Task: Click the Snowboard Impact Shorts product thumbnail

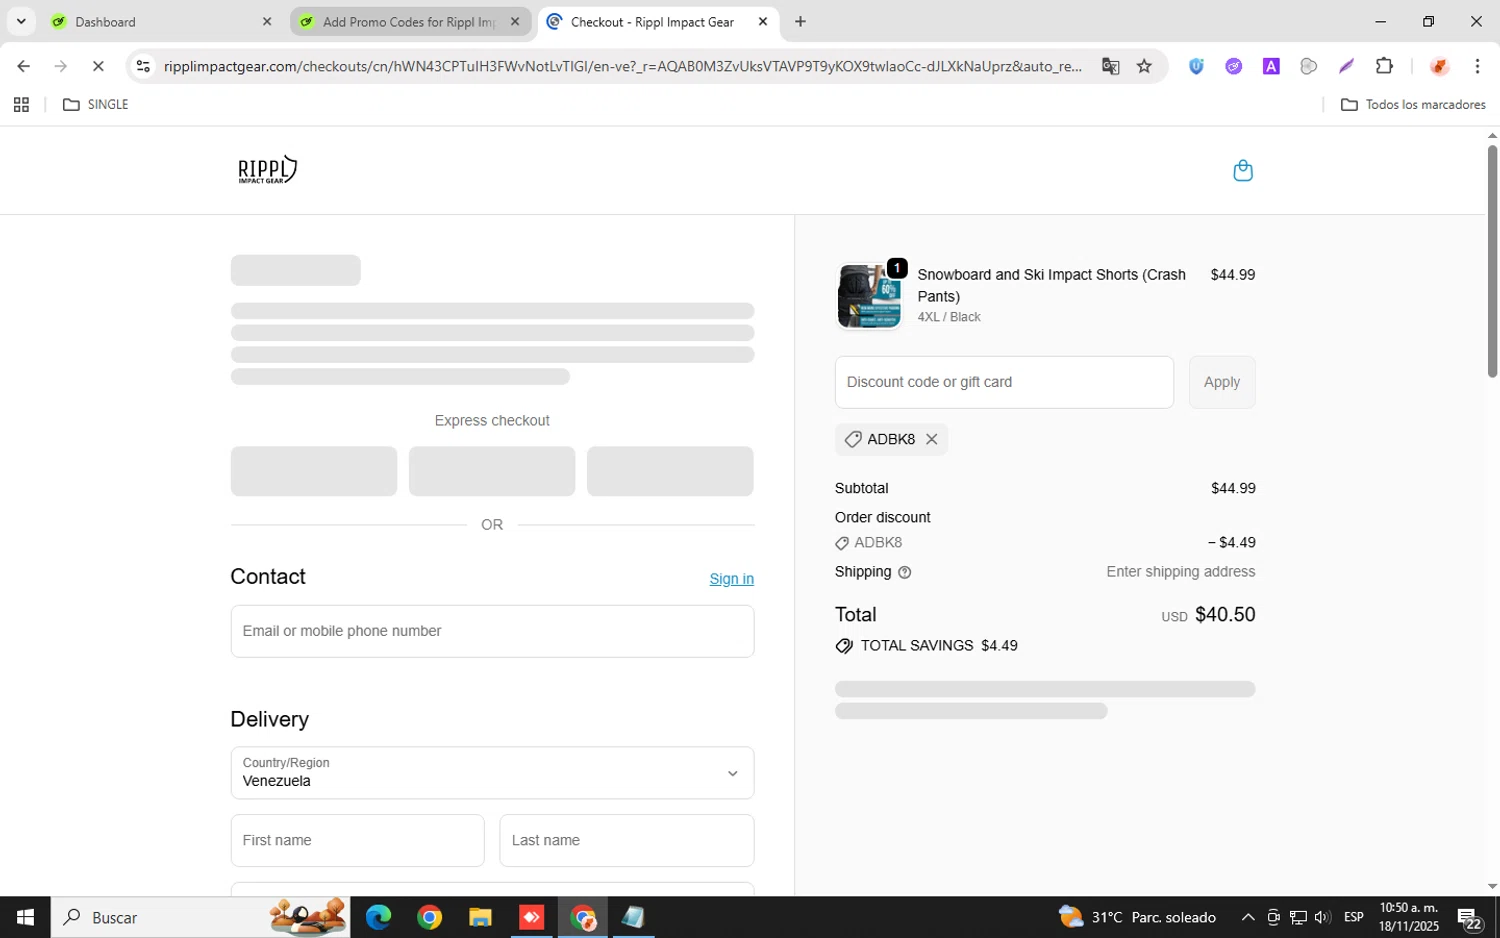Action: point(869,296)
